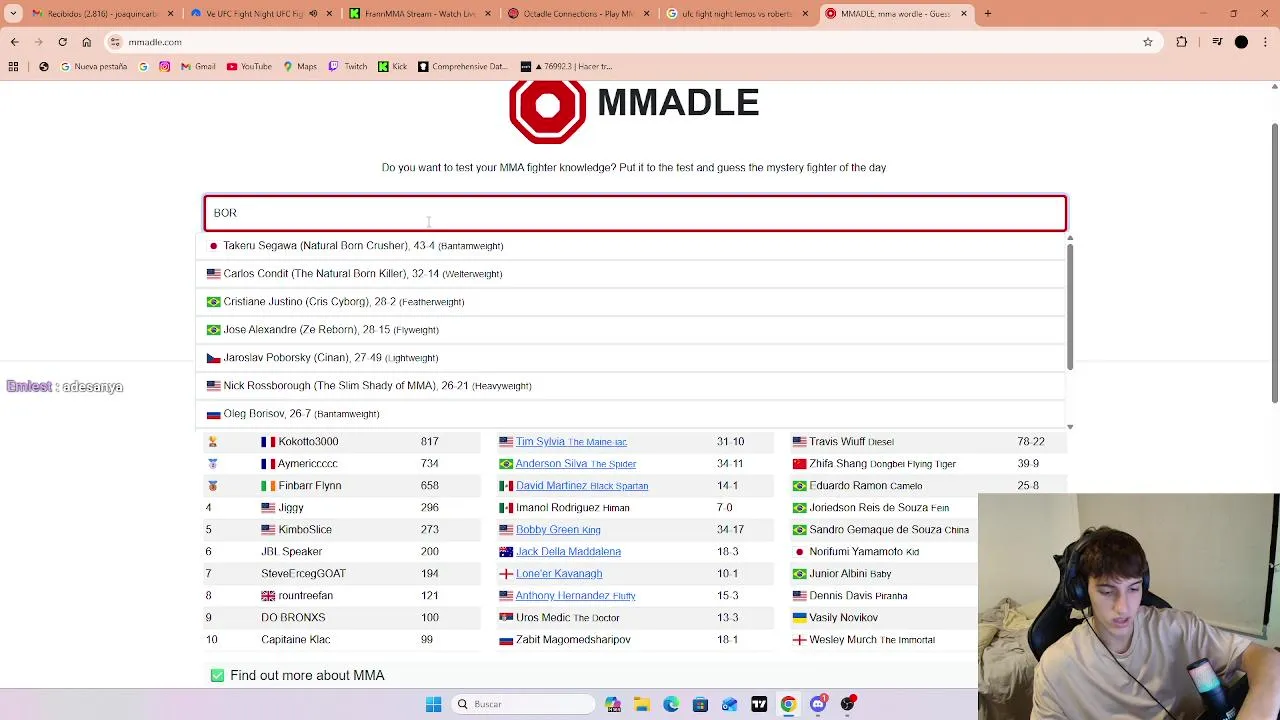Switch to Chrome in the taskbar
This screenshot has height=720, width=1280.
[788, 704]
